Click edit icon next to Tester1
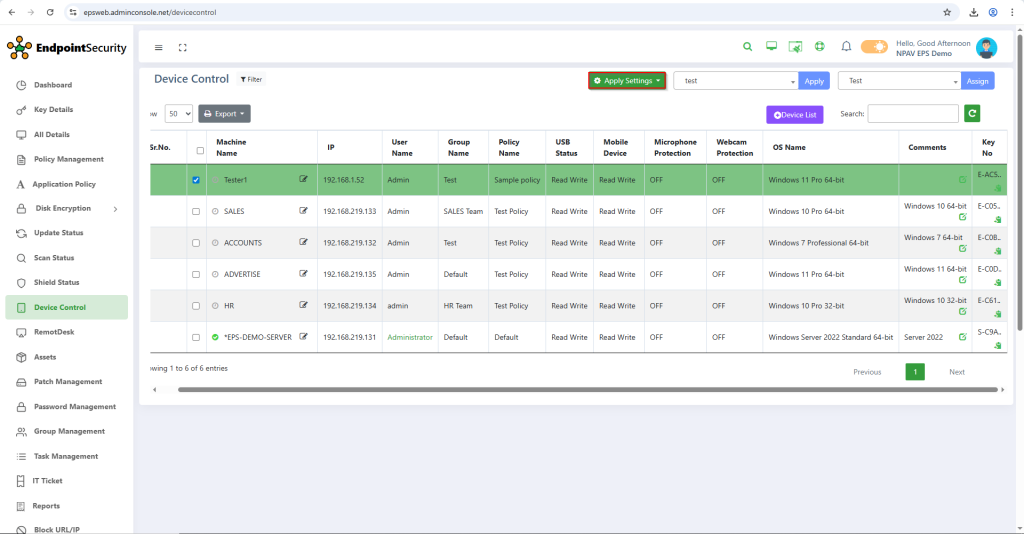 (x=303, y=180)
